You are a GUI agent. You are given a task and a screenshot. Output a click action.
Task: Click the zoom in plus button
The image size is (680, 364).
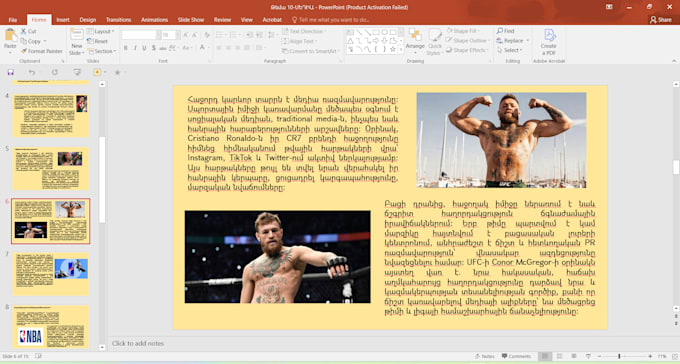click(x=650, y=356)
